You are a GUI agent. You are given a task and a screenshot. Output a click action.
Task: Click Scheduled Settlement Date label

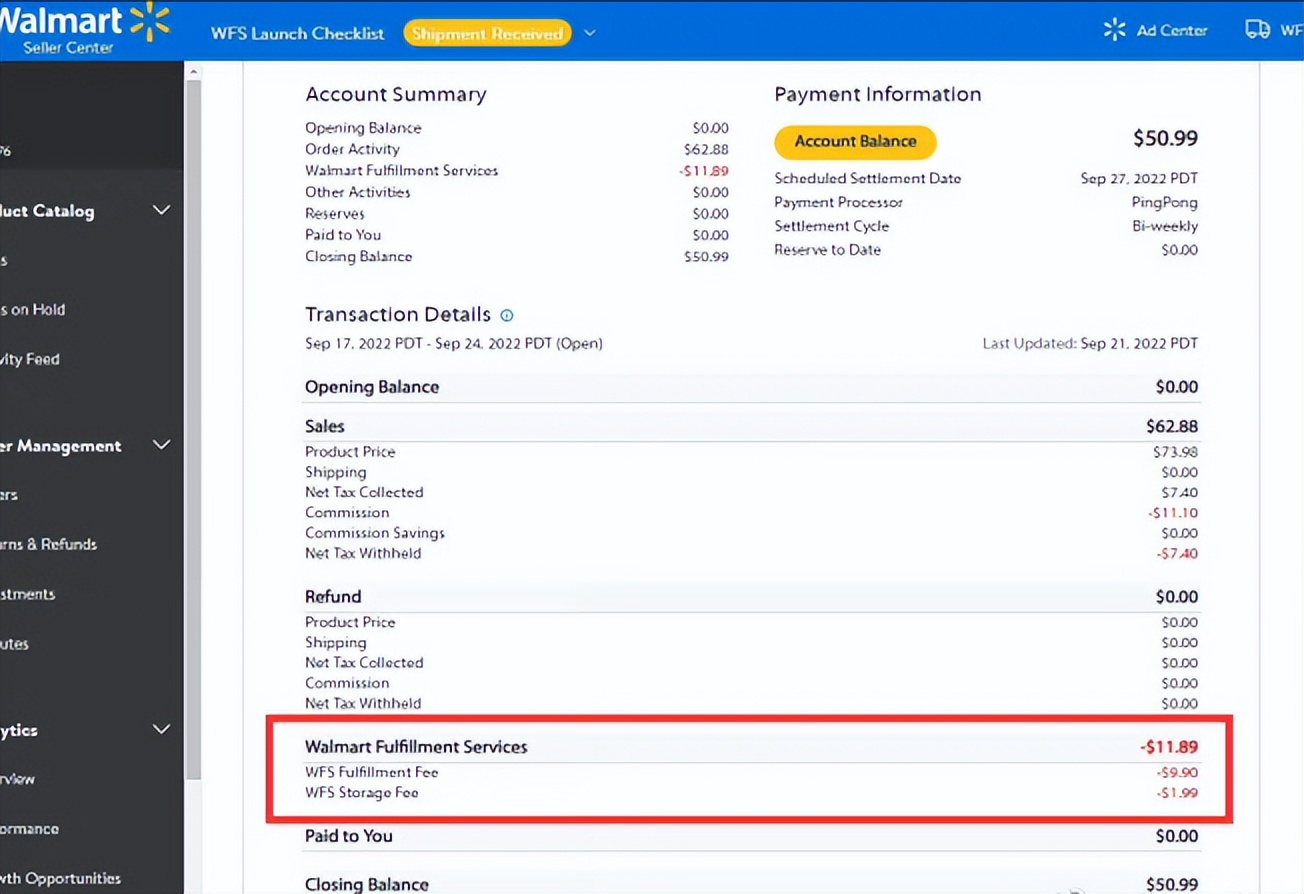pos(868,178)
